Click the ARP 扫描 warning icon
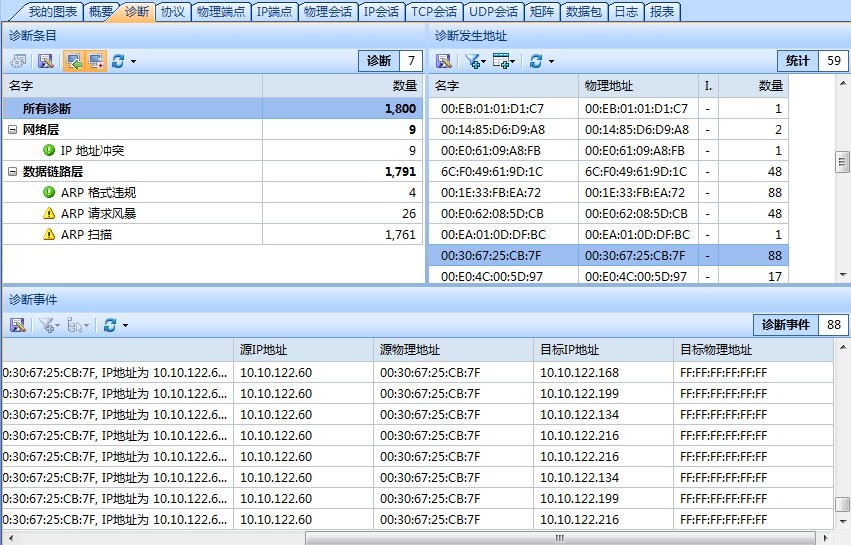851x545 pixels. click(x=49, y=234)
